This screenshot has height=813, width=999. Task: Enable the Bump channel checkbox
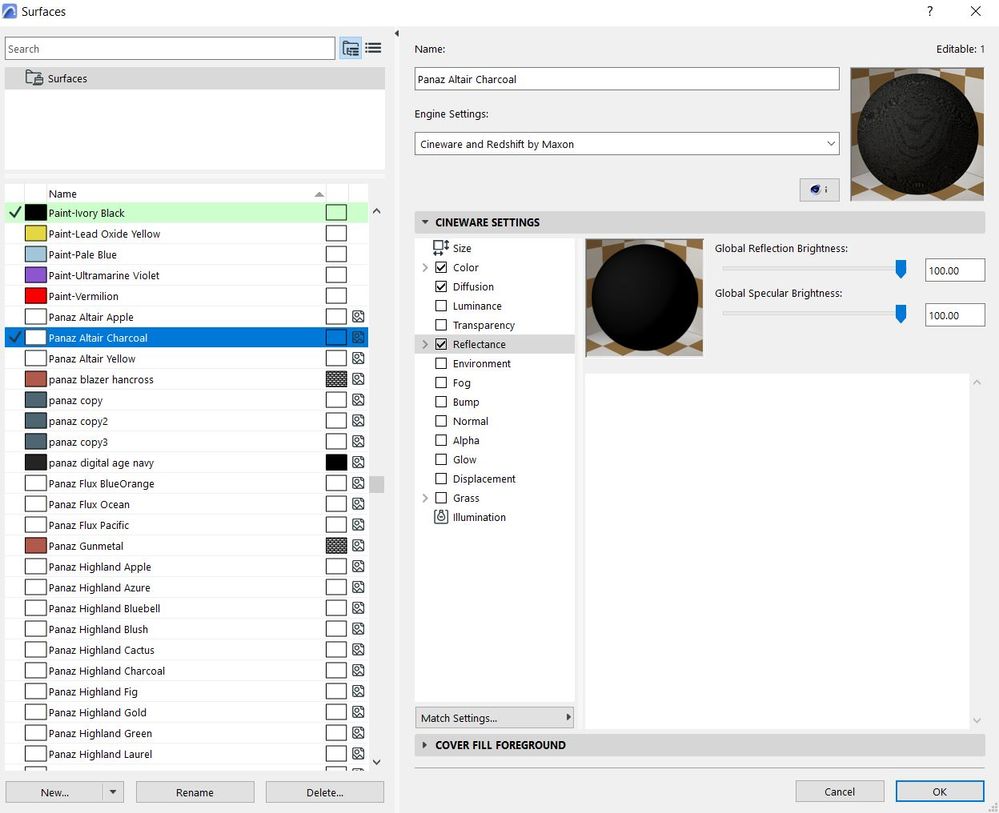441,402
